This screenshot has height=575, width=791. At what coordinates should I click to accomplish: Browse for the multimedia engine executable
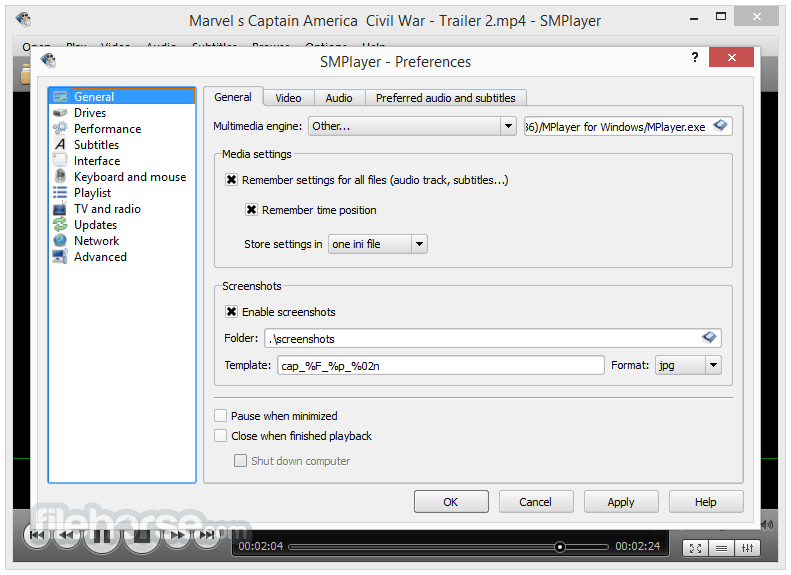click(720, 126)
